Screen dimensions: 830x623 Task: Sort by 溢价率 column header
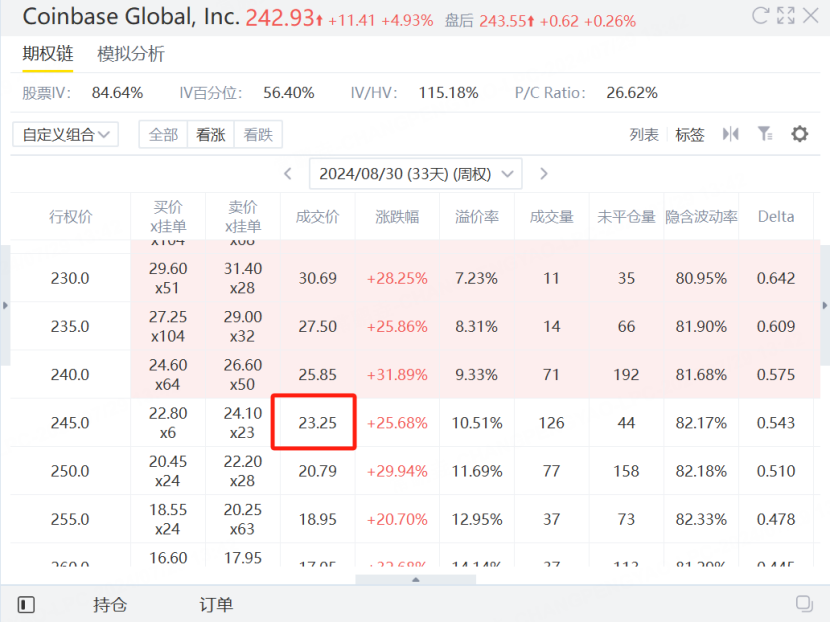click(x=476, y=216)
